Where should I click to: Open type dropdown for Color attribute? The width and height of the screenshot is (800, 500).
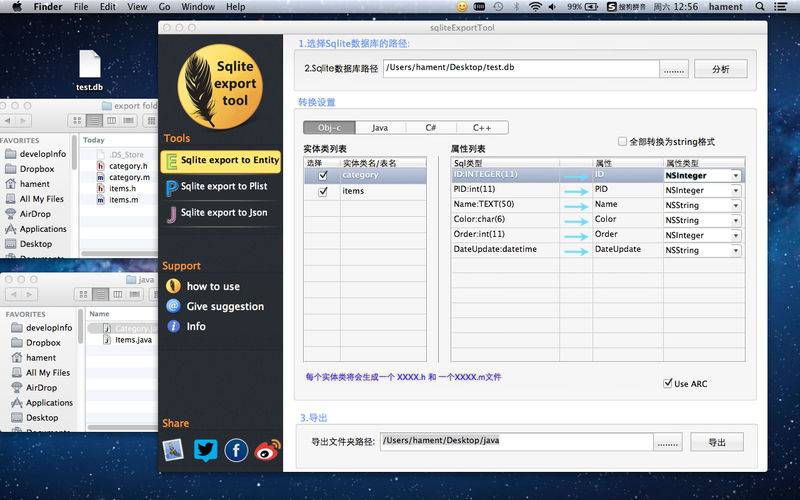point(736,220)
